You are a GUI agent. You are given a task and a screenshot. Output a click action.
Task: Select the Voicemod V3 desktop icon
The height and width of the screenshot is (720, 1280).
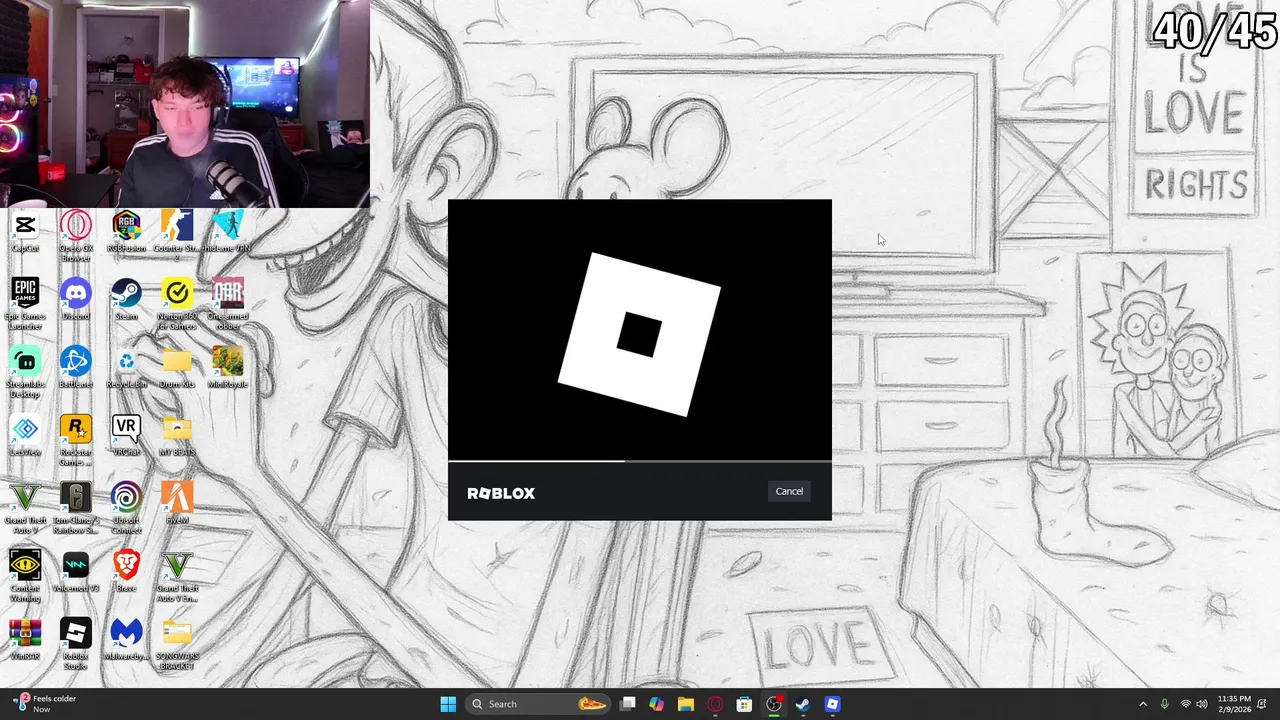click(x=76, y=573)
